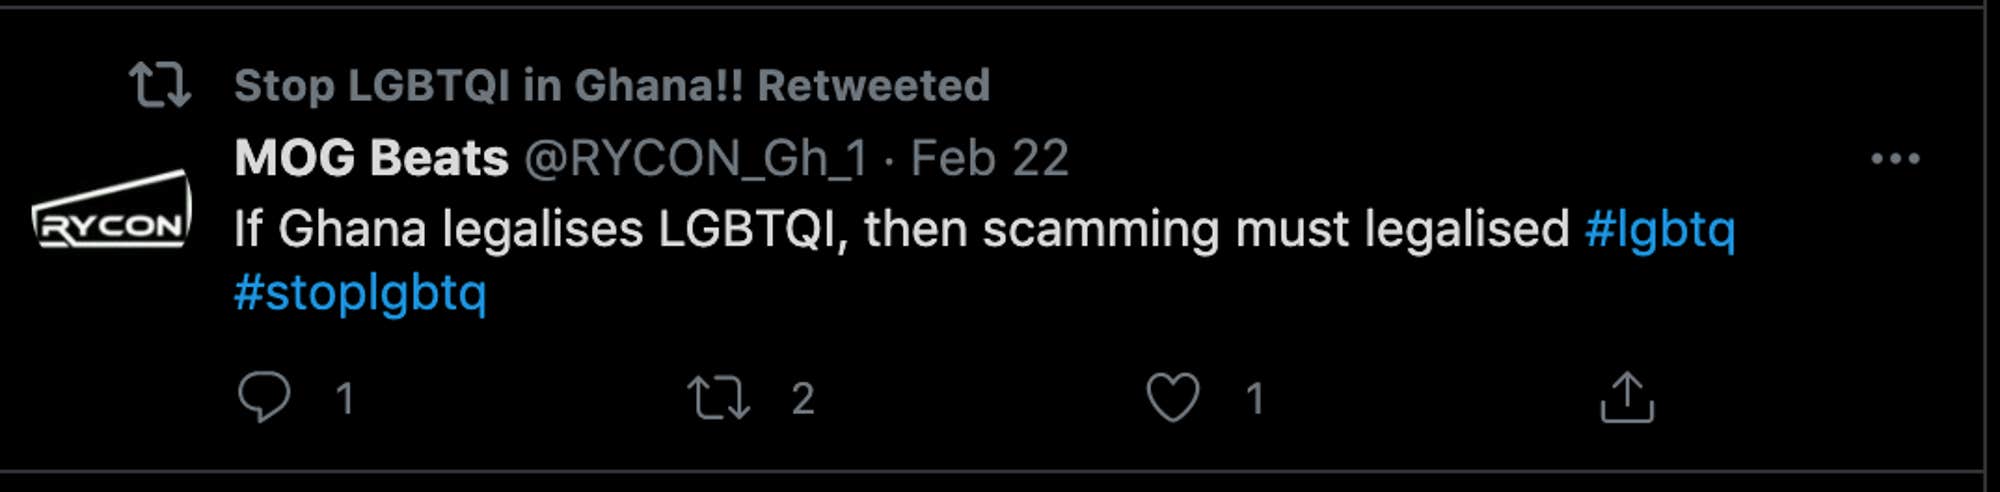
Task: Click the retweet count showing 2
Action: [803, 399]
